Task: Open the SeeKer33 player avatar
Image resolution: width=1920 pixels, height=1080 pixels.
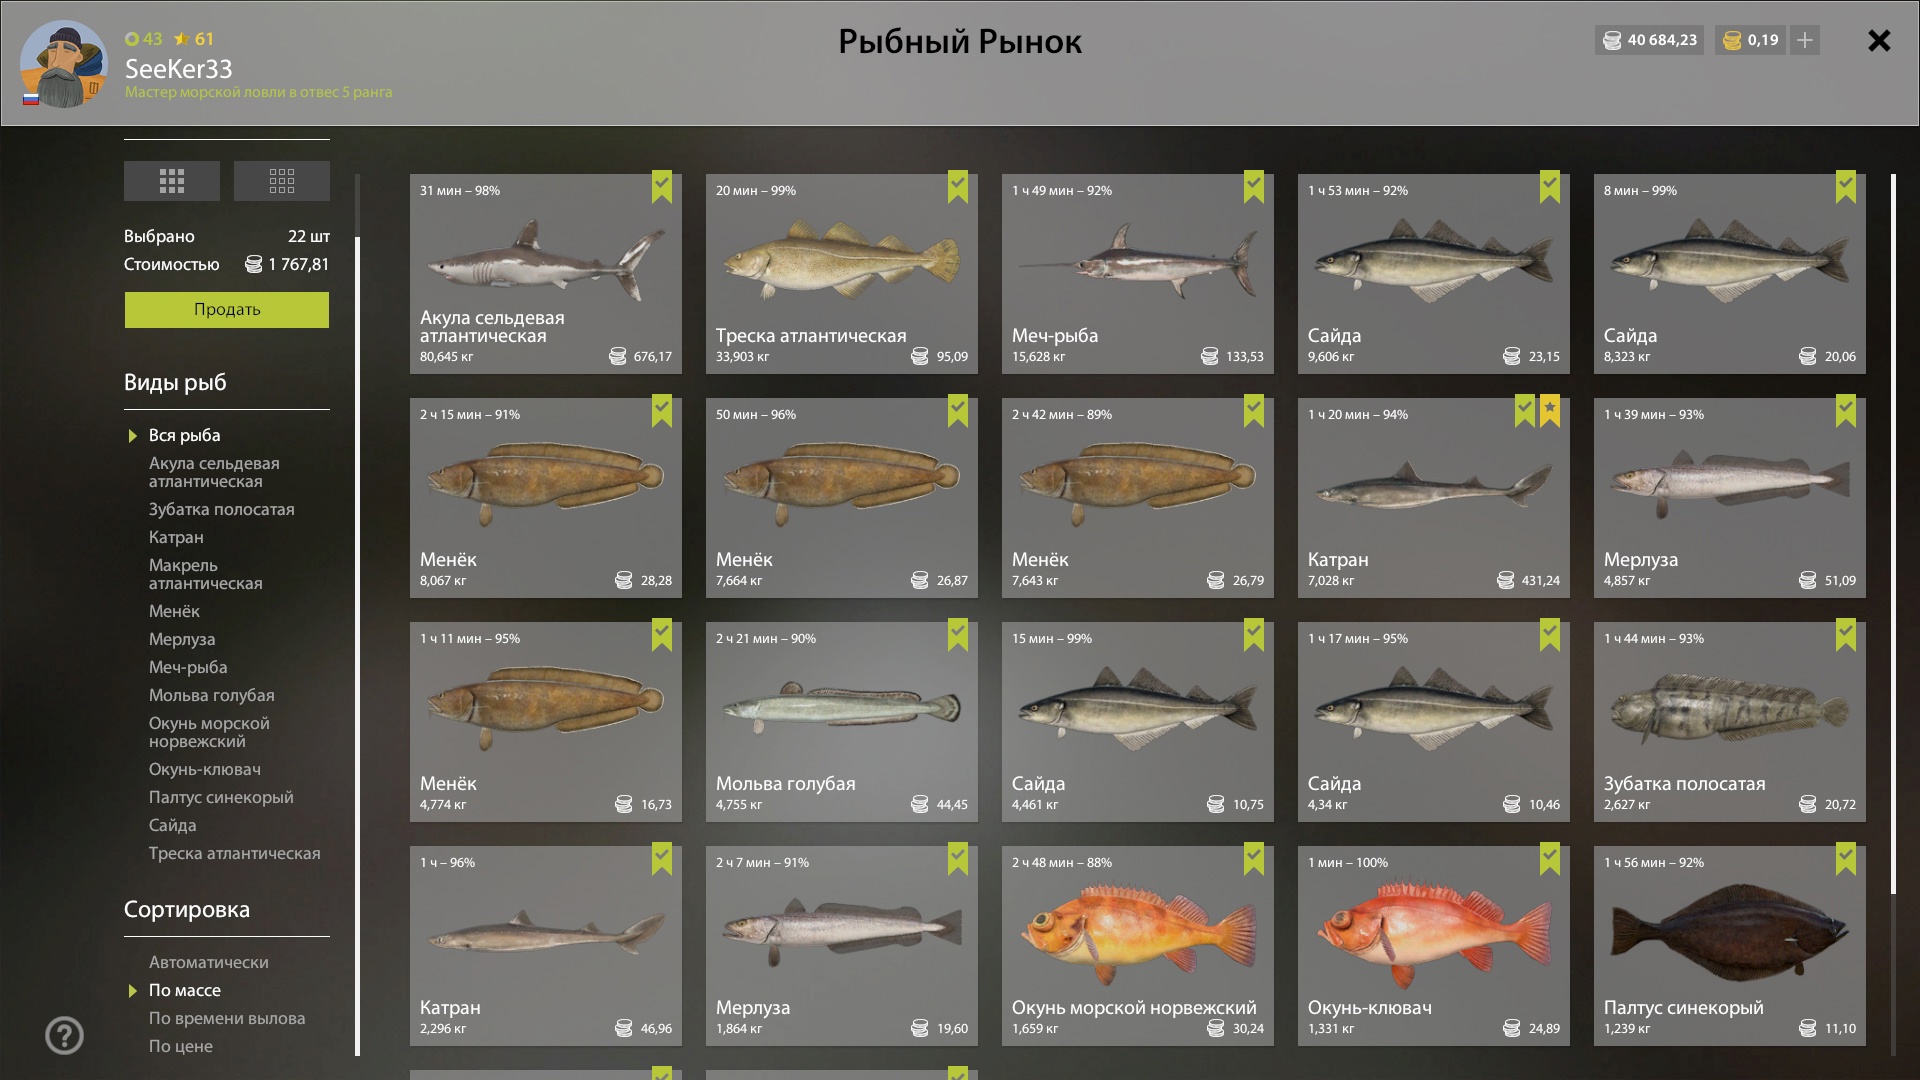Action: pos(63,64)
